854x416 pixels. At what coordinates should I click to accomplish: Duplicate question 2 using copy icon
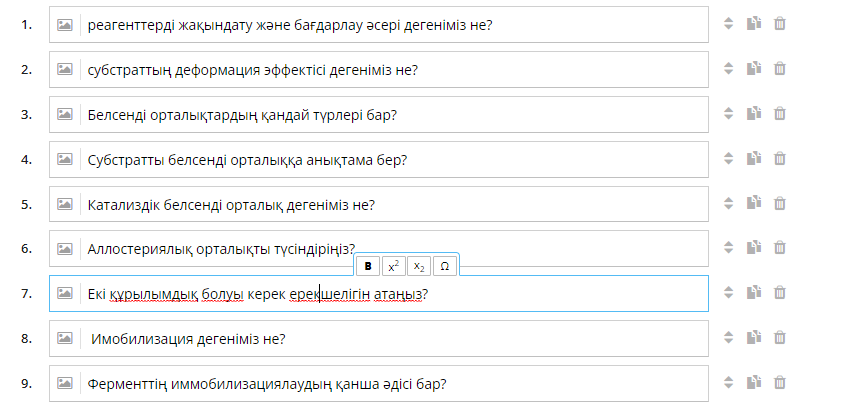[x=754, y=69]
